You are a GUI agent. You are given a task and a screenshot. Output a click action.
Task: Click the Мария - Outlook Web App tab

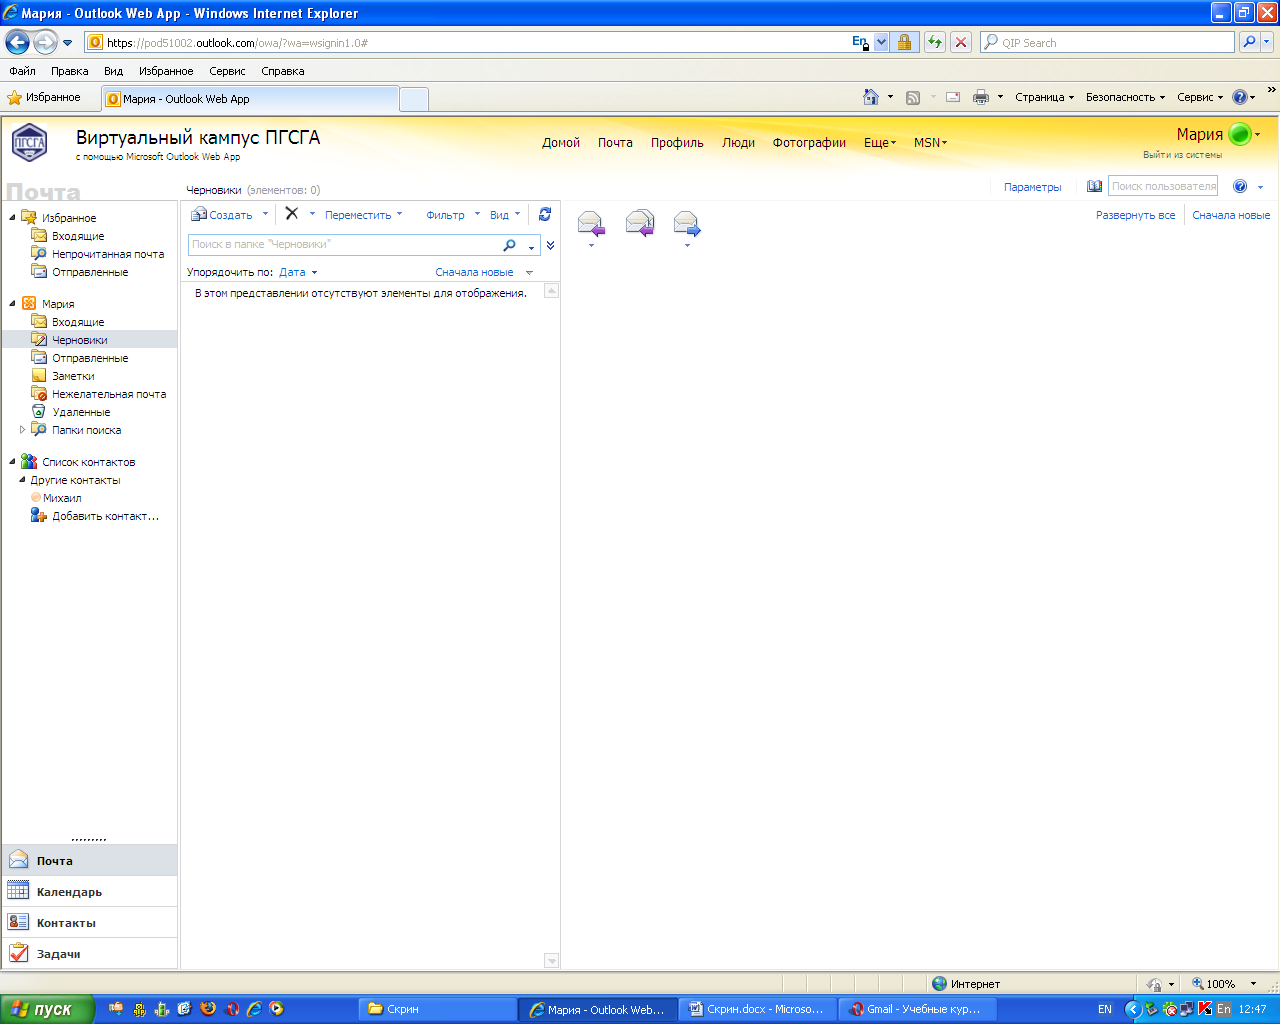click(250, 98)
